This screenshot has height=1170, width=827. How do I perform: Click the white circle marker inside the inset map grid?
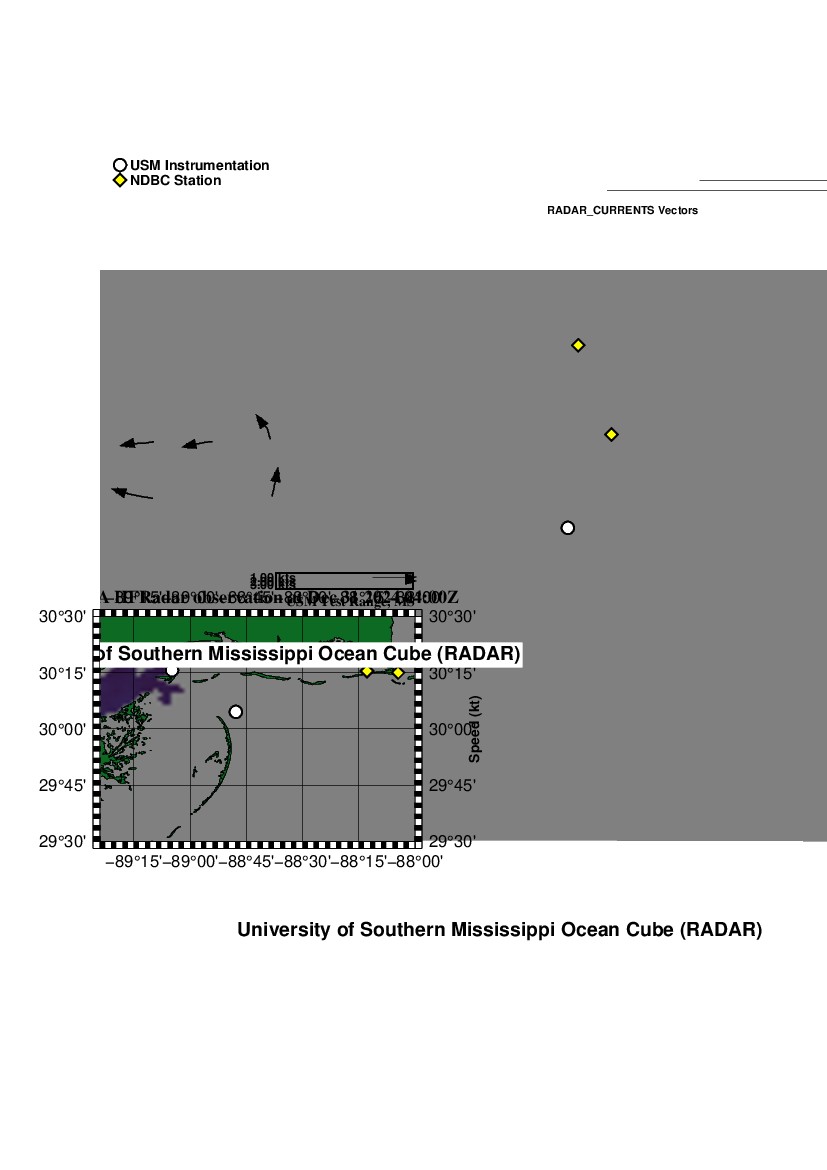236,712
